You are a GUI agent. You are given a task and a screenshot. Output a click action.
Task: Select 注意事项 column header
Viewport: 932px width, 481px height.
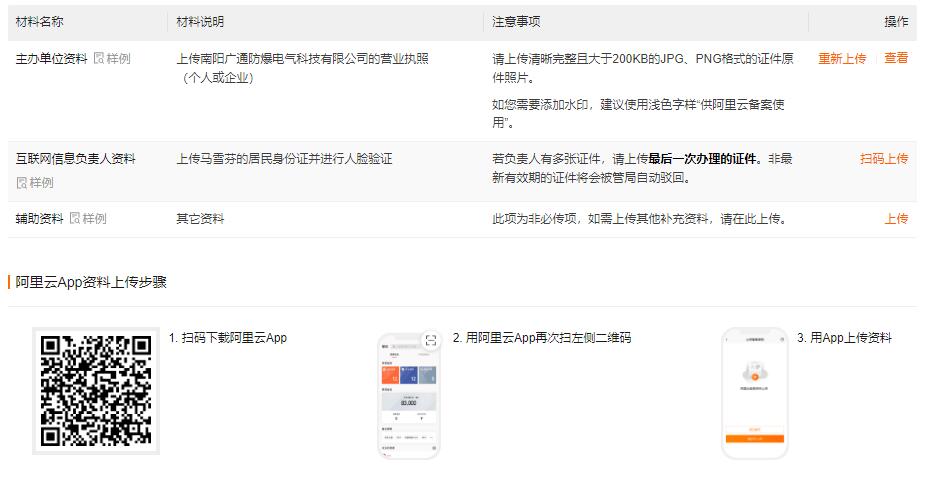516,22
